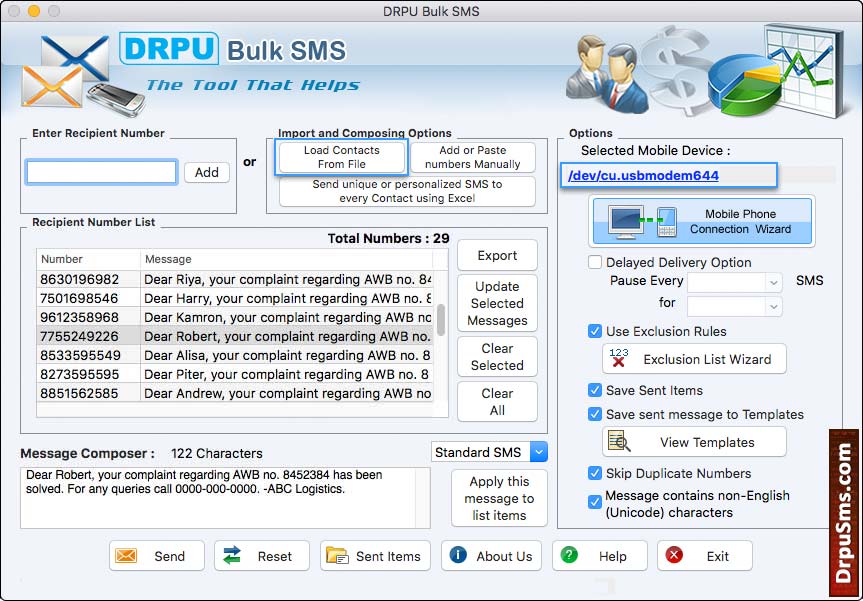Click the View Templates magnifier icon
The image size is (863, 601).
click(x=619, y=441)
